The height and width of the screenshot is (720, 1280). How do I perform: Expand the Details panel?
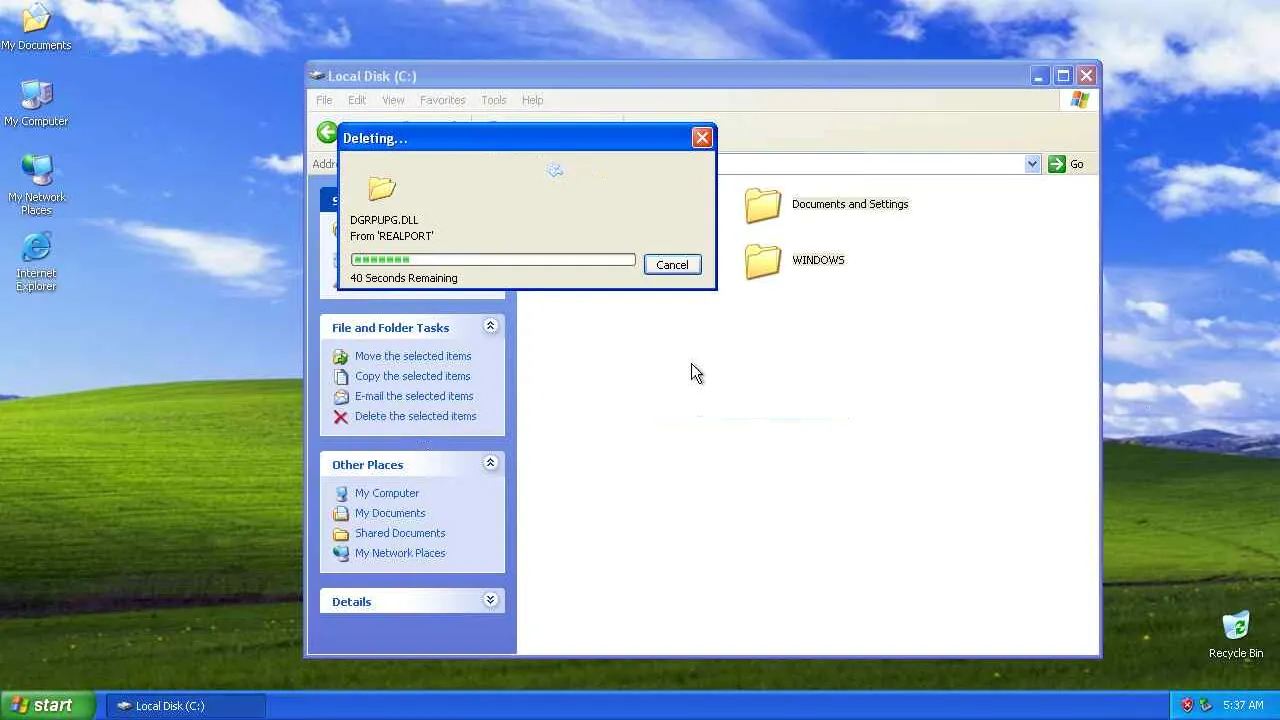pyautogui.click(x=490, y=600)
